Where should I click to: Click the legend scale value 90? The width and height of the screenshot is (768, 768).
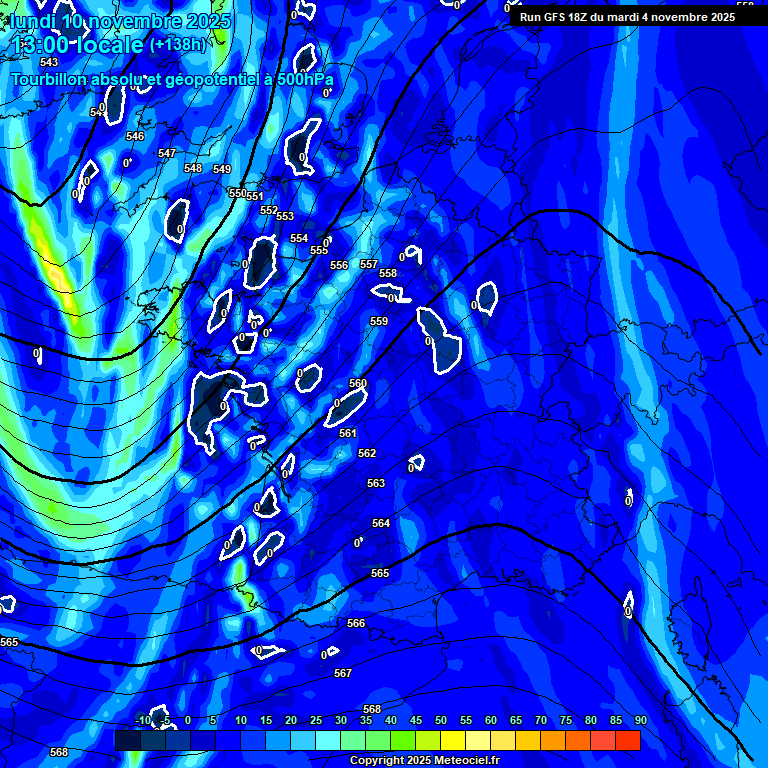point(640,720)
